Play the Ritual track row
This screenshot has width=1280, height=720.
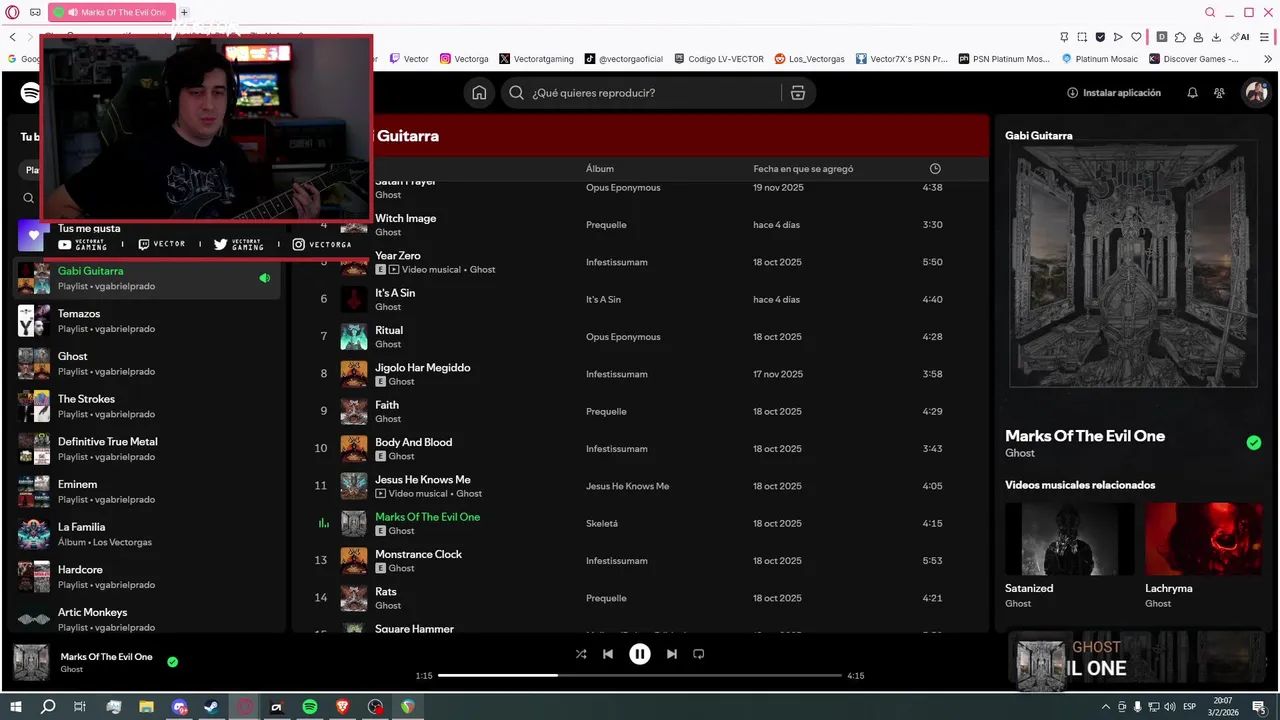click(x=640, y=337)
